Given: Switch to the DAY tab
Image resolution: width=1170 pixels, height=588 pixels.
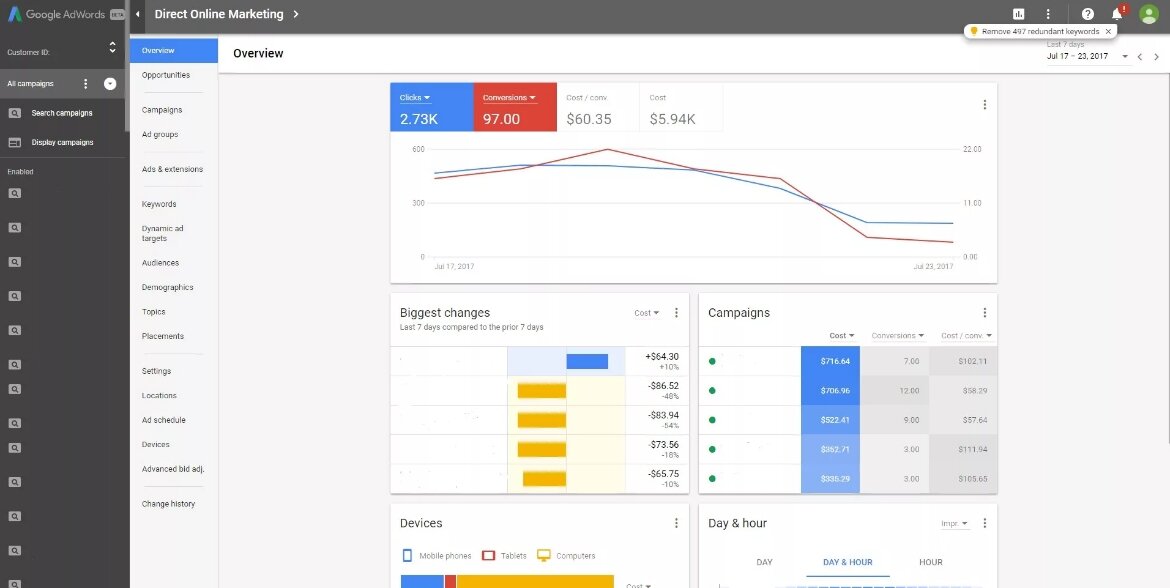Looking at the screenshot, I should (x=765, y=563).
